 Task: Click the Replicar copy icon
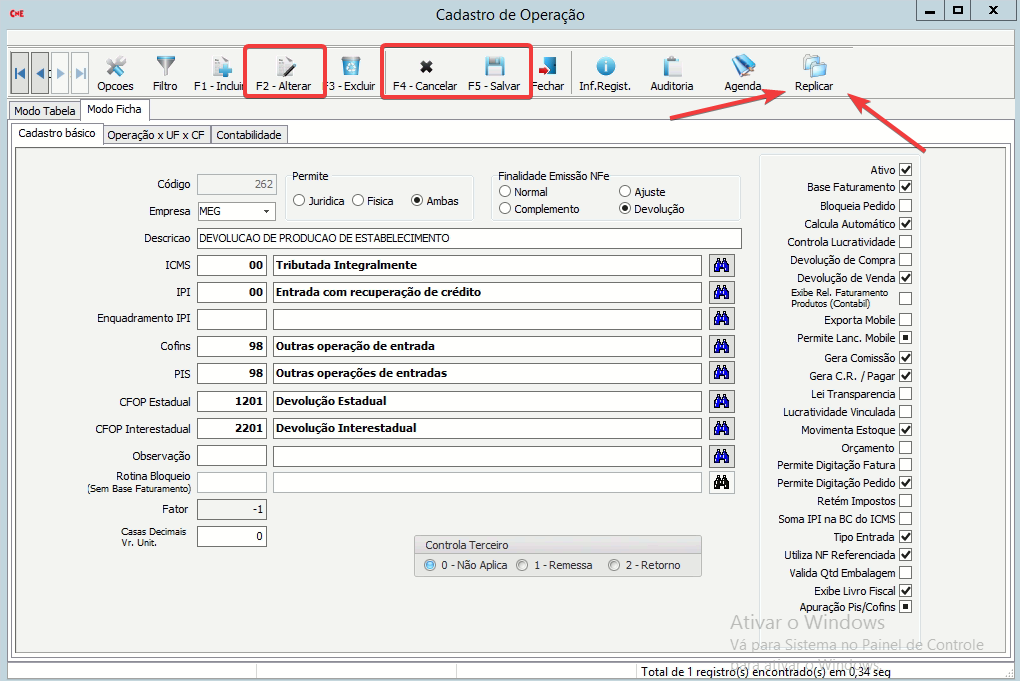point(813,74)
